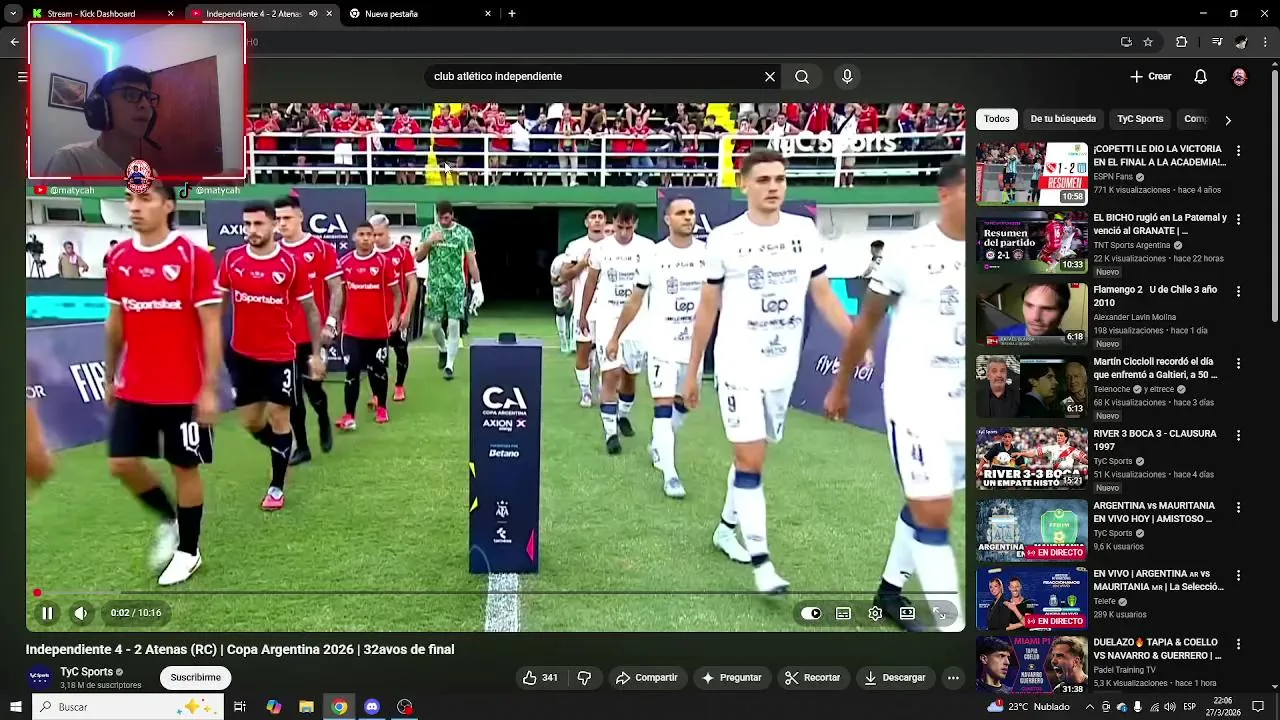Screen dimensions: 1280x720
Task: Show hidden system tray icons chevron
Action: (1090, 707)
